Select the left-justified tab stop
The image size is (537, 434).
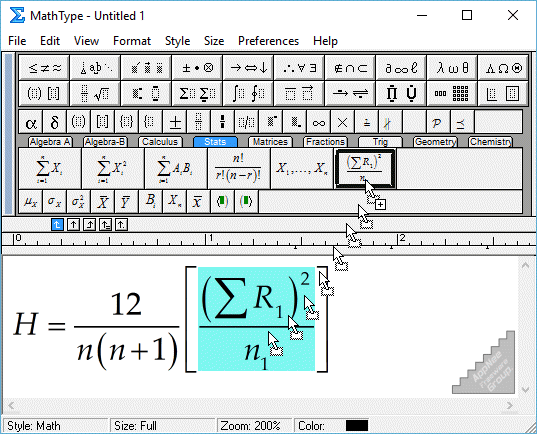57,225
